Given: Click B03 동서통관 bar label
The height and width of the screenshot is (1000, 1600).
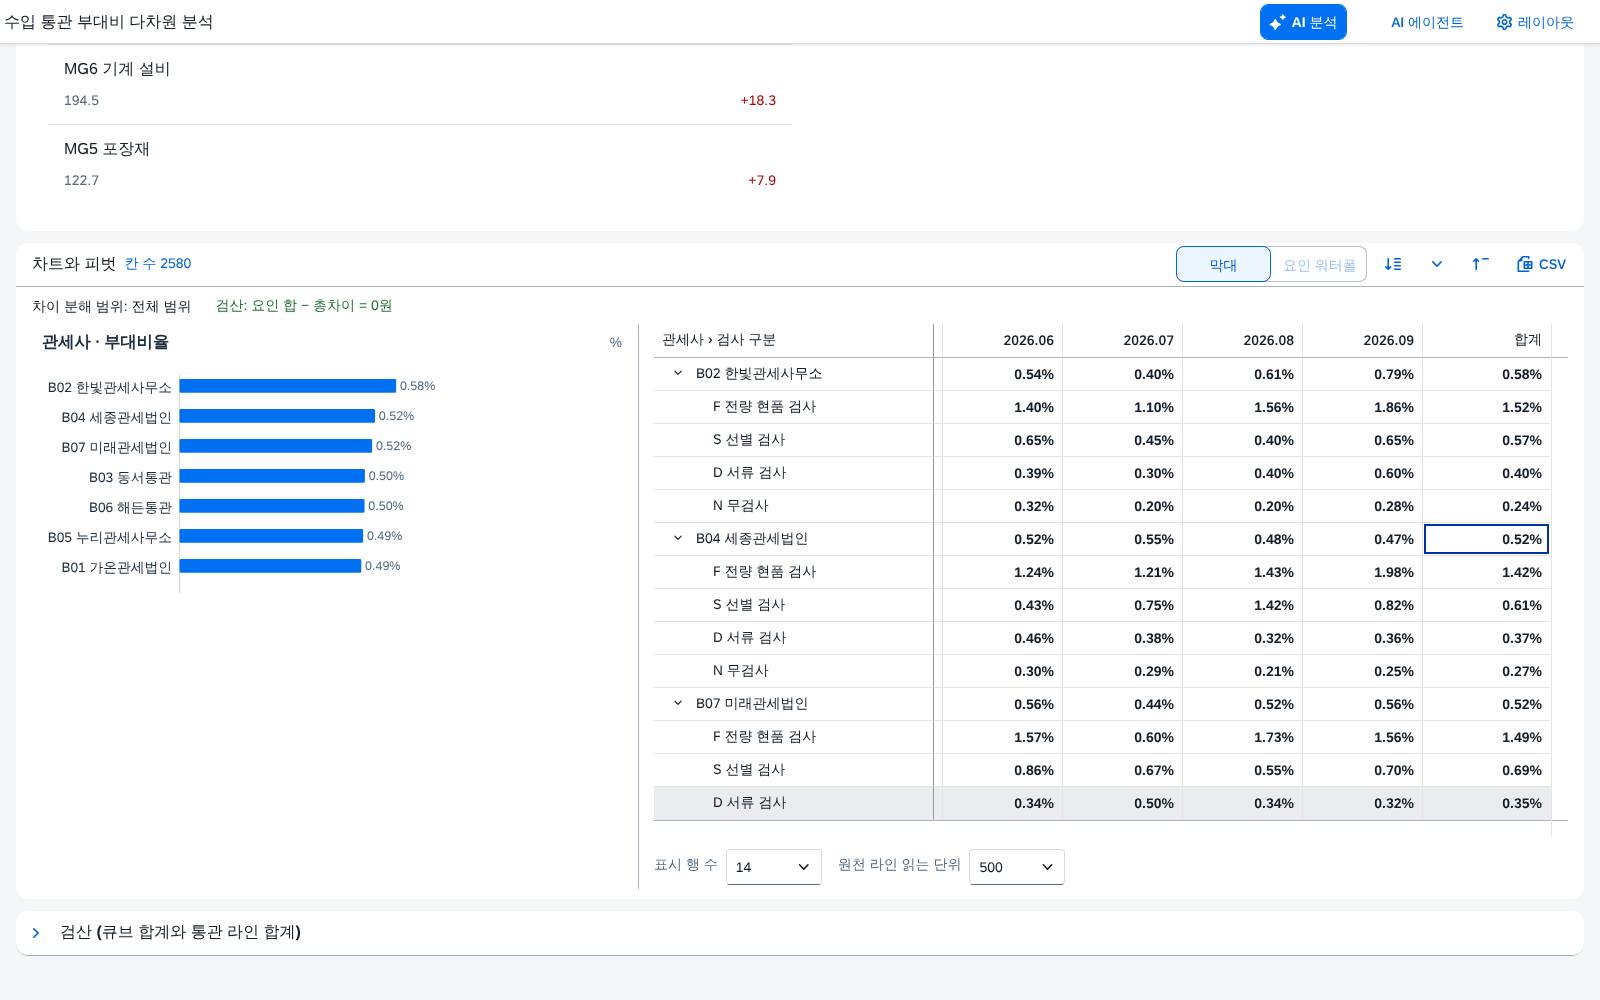Looking at the screenshot, I should [x=130, y=477].
